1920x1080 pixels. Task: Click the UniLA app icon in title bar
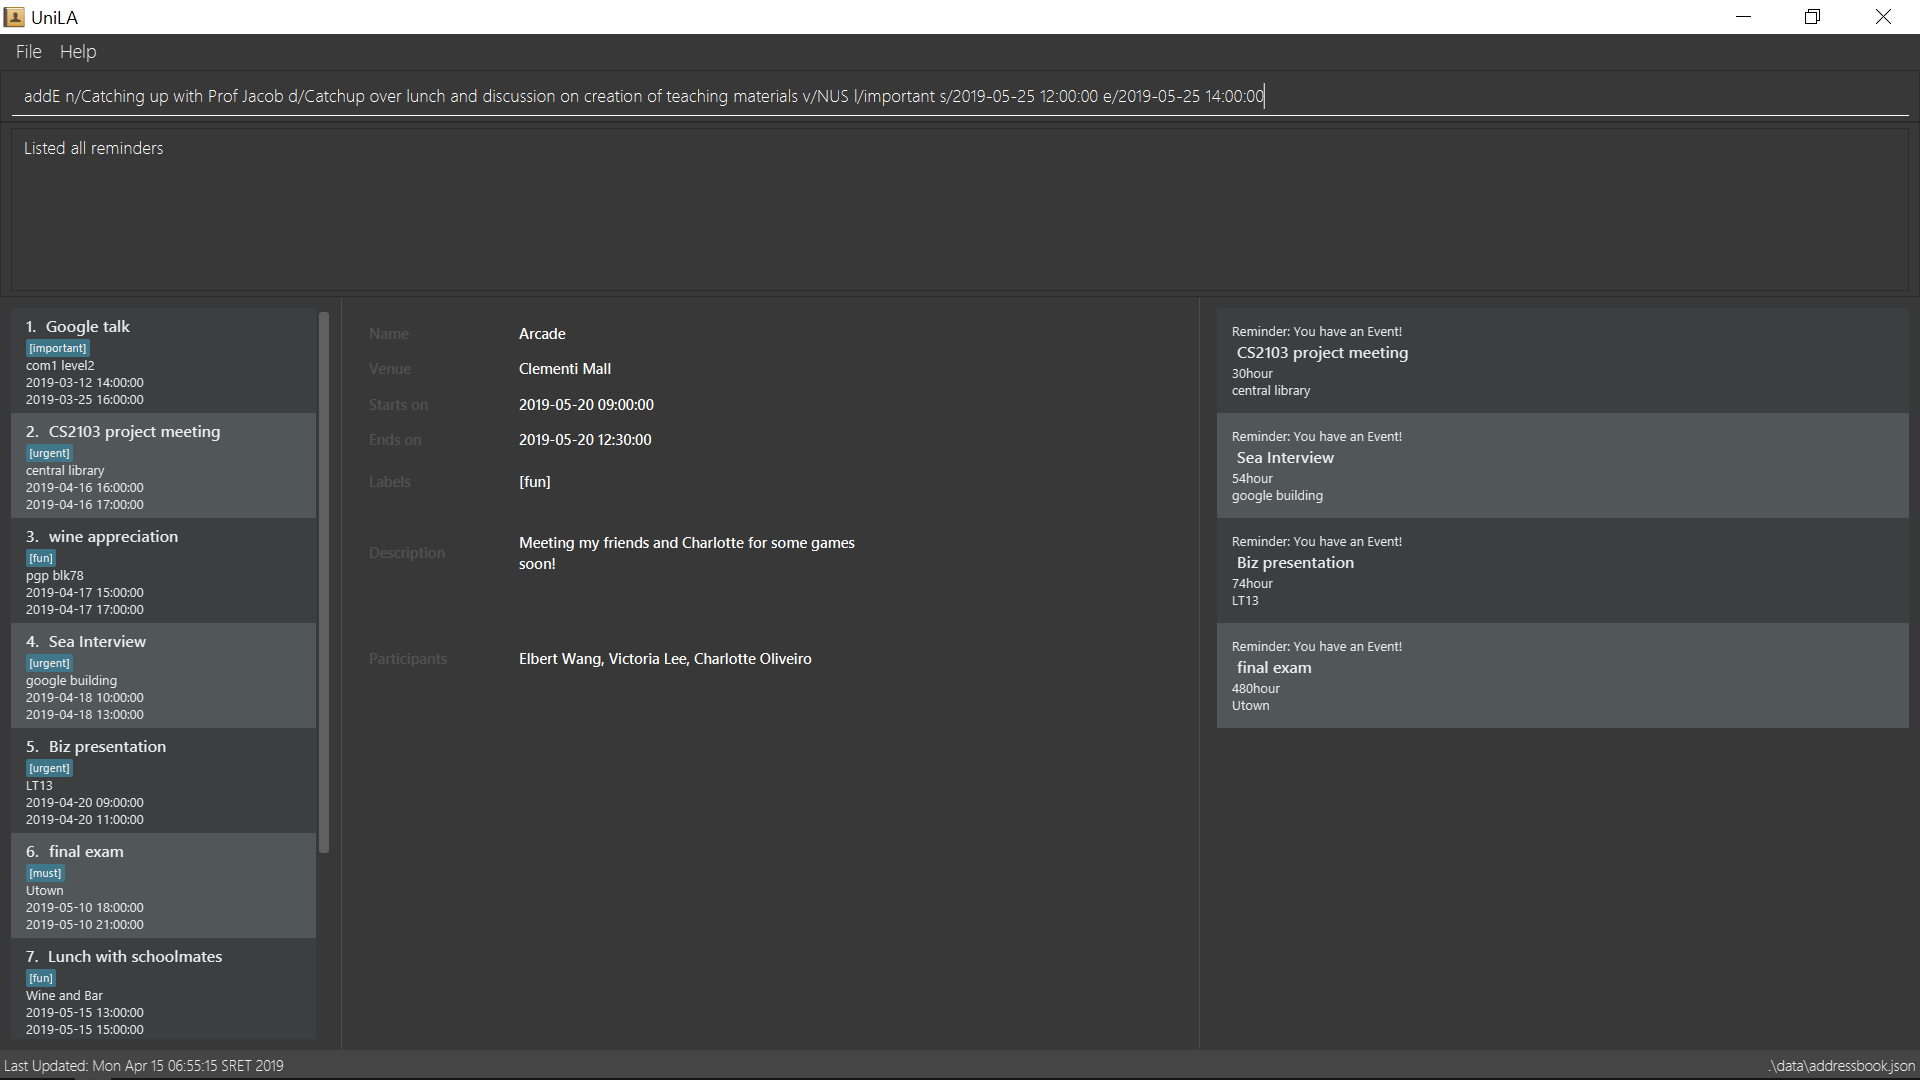pyautogui.click(x=14, y=17)
